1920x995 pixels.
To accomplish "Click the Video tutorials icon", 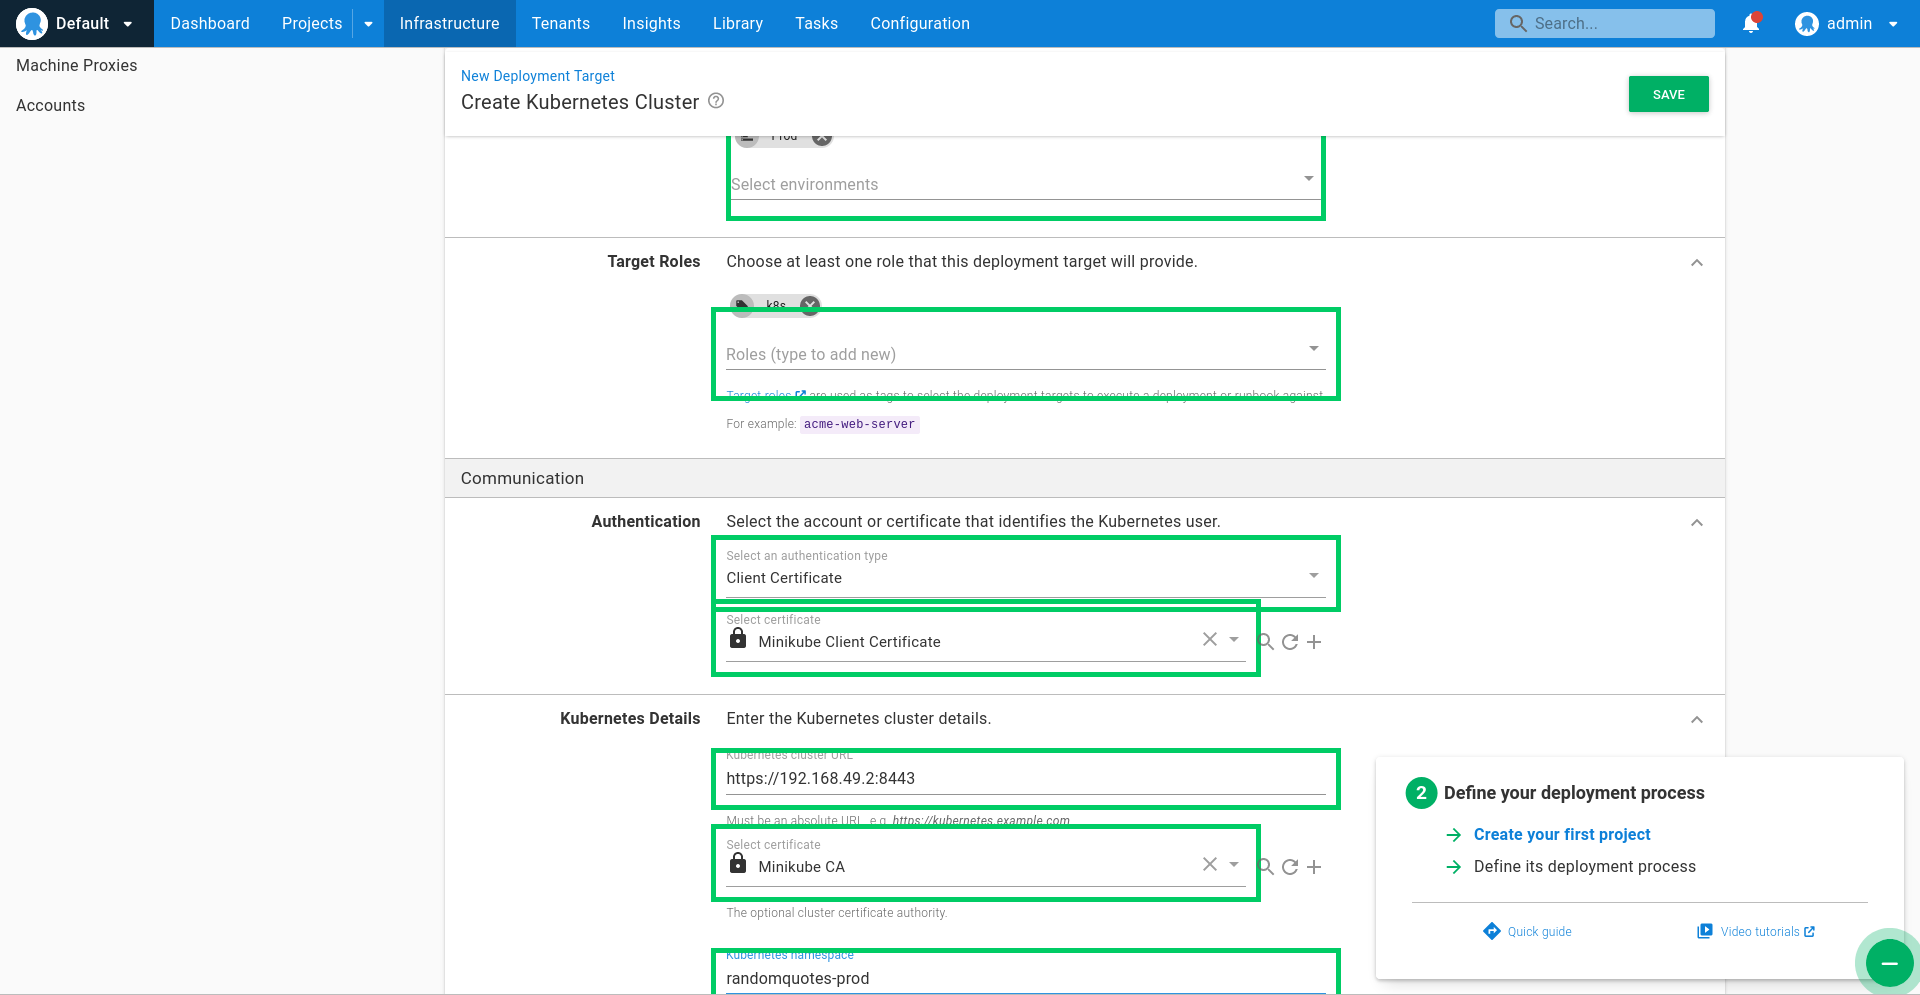I will point(1705,931).
